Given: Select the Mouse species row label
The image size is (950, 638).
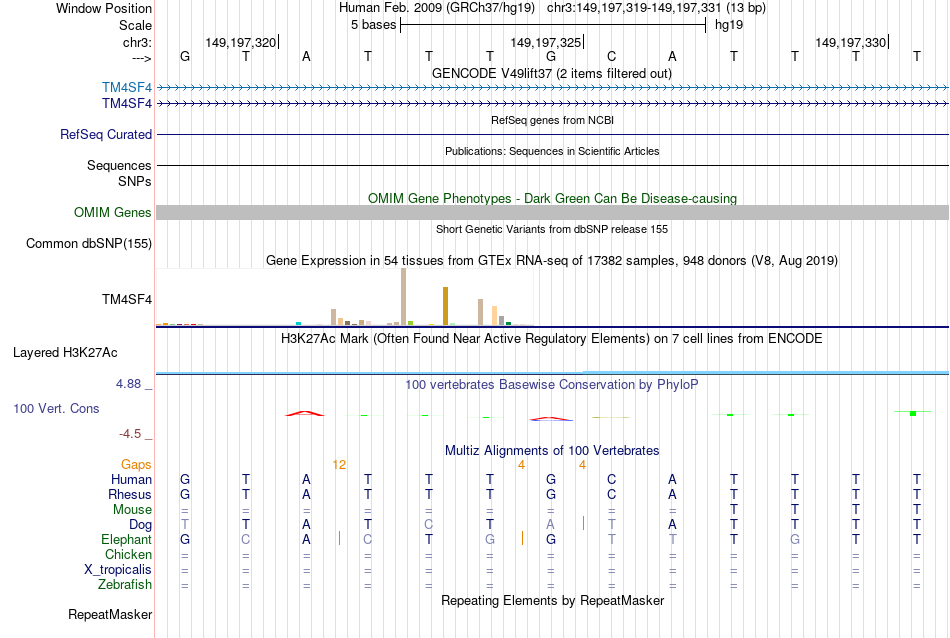Looking at the screenshot, I should click(132, 510).
